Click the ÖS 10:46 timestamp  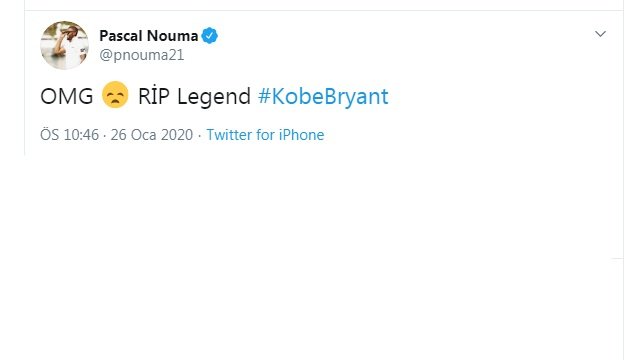69,135
